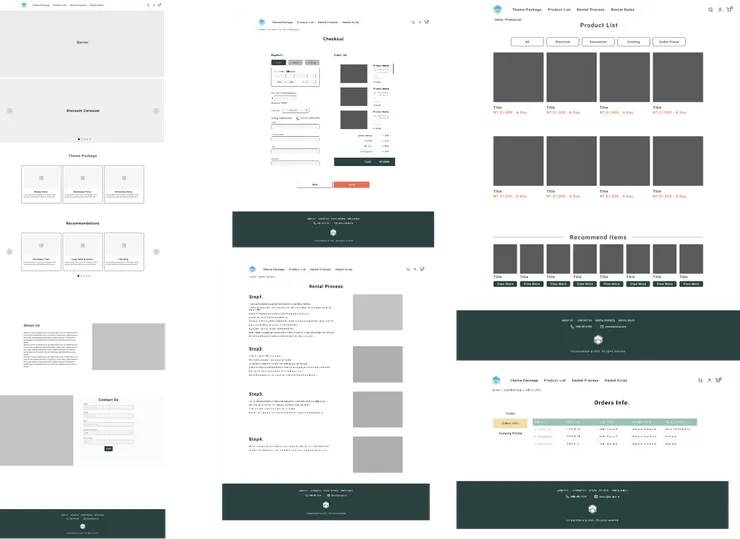Select the All category filter
Image resolution: width=740 pixels, height=539 pixels.
point(527,42)
